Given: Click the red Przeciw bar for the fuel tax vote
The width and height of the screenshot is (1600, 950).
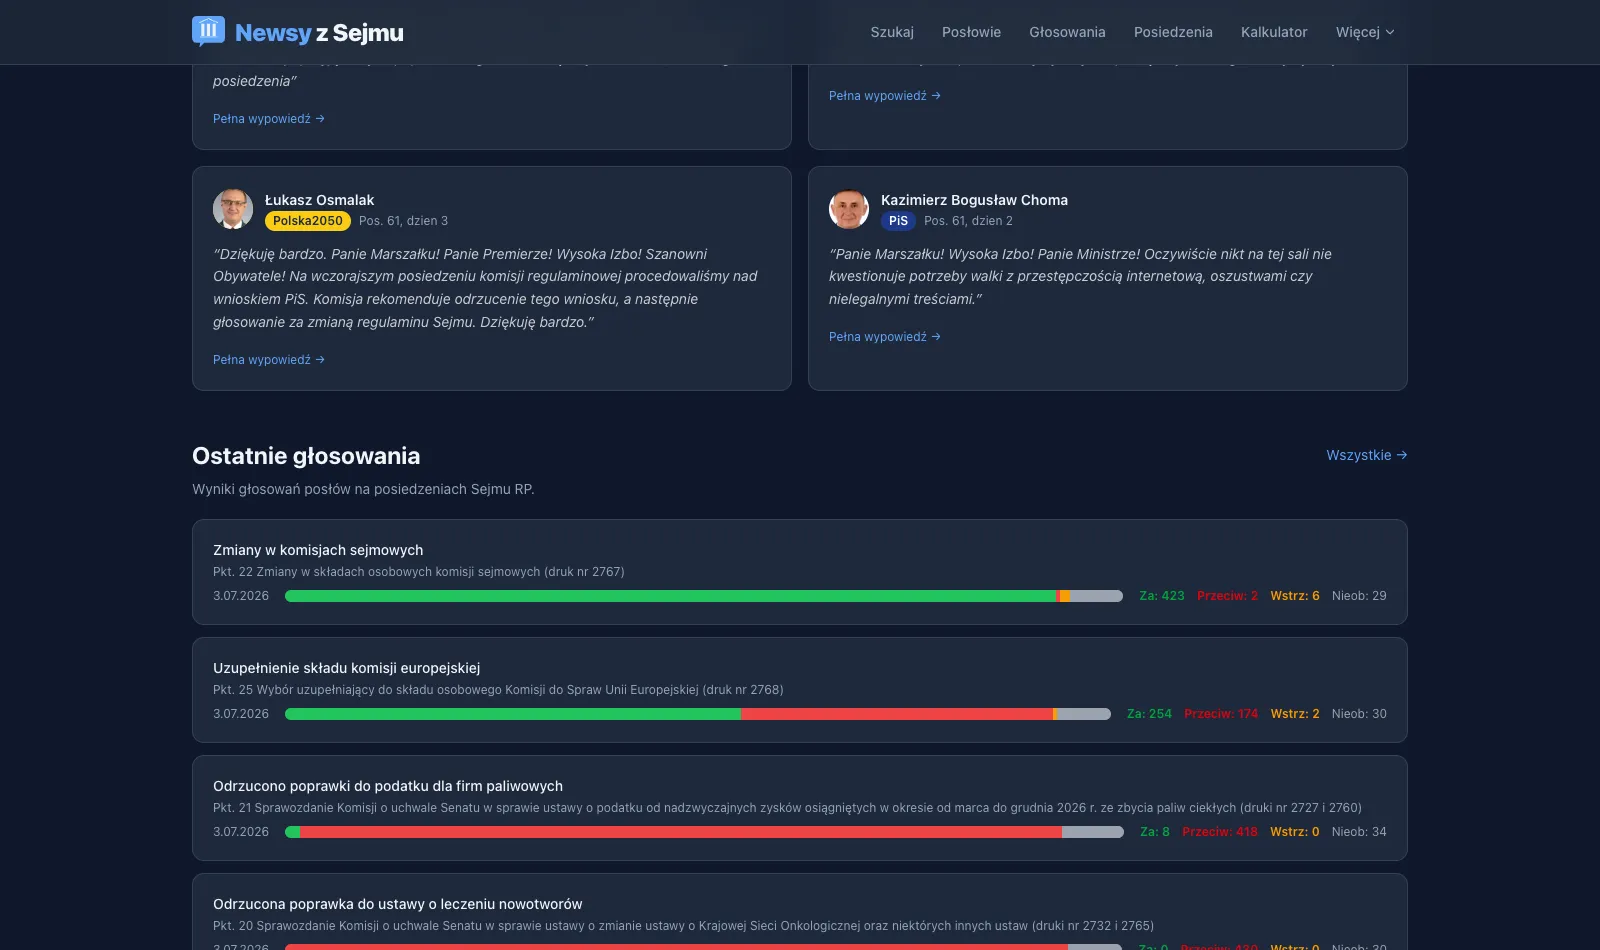Looking at the screenshot, I should click(x=681, y=832).
